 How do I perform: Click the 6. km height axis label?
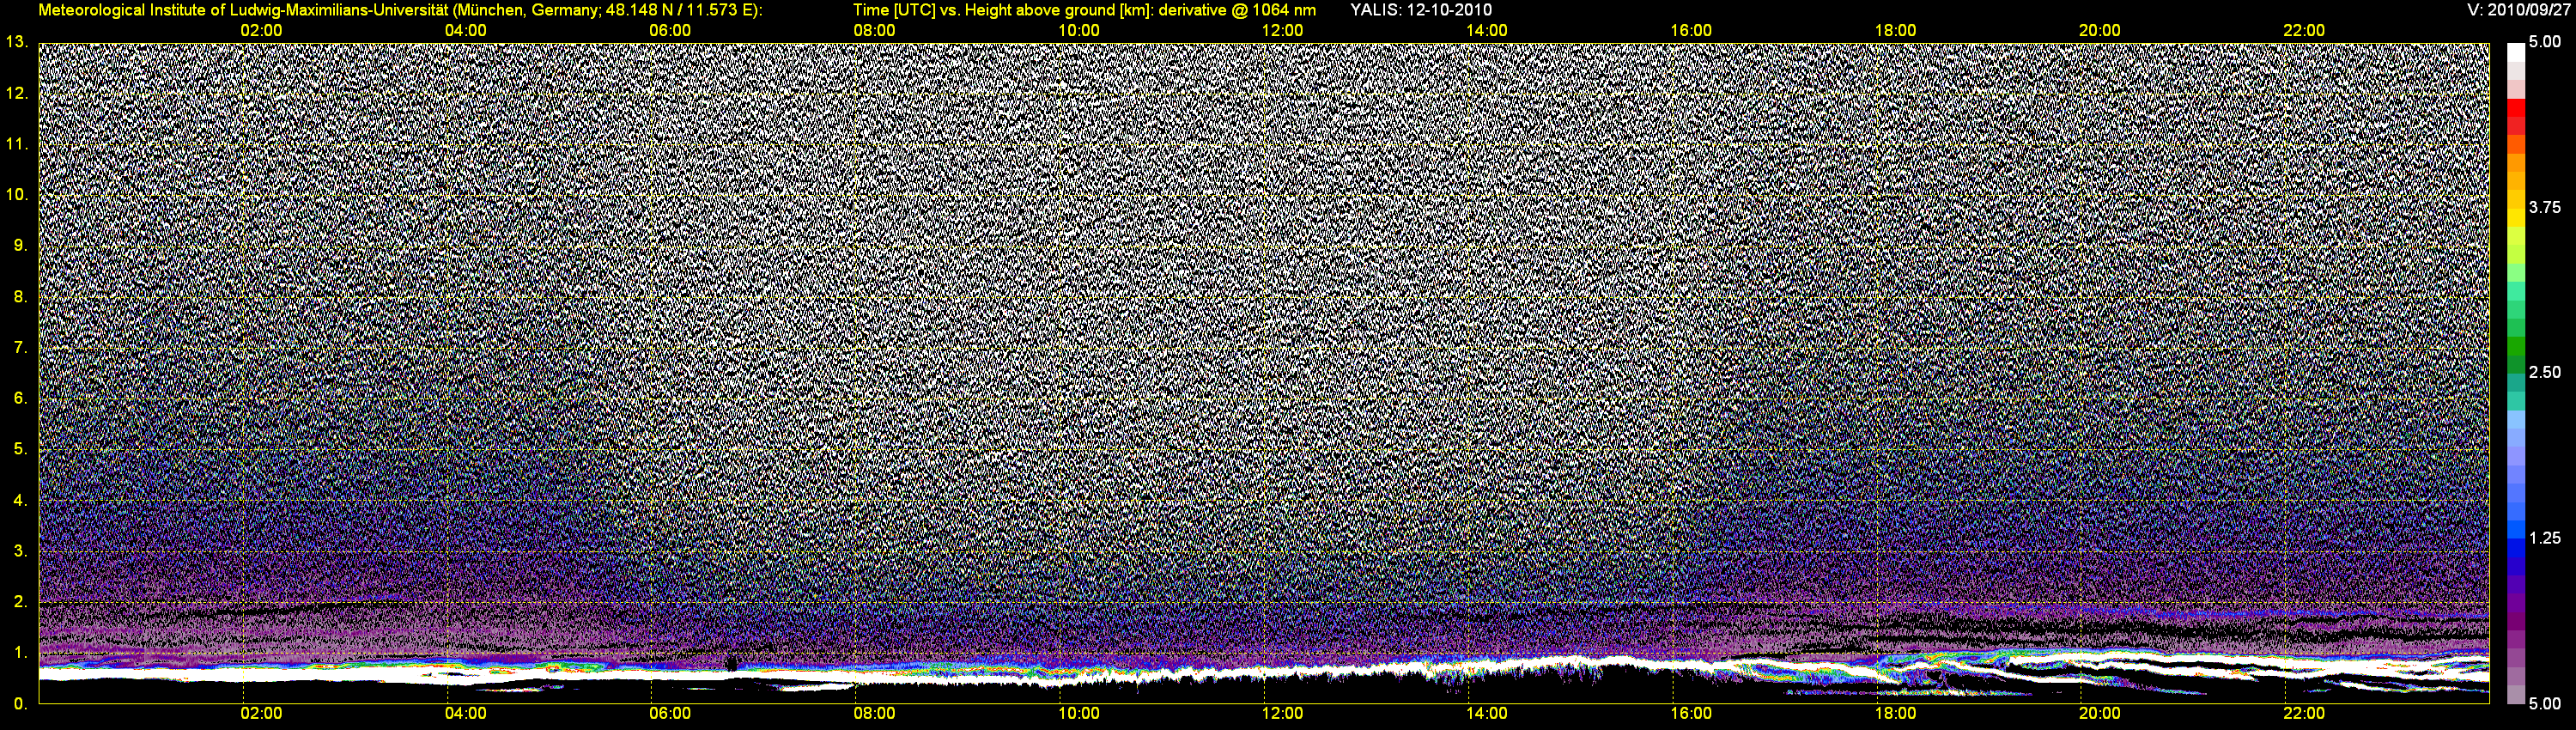coord(21,398)
